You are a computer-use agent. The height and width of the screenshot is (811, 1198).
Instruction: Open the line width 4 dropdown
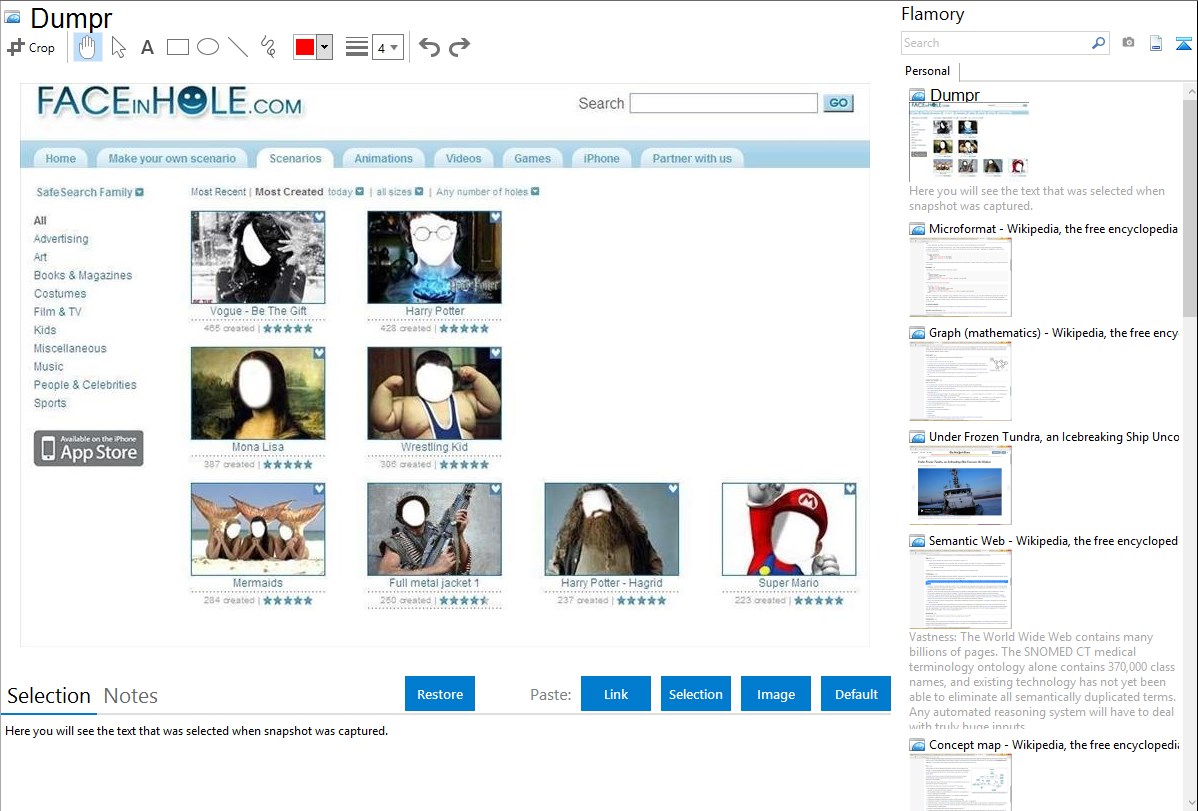coord(387,47)
